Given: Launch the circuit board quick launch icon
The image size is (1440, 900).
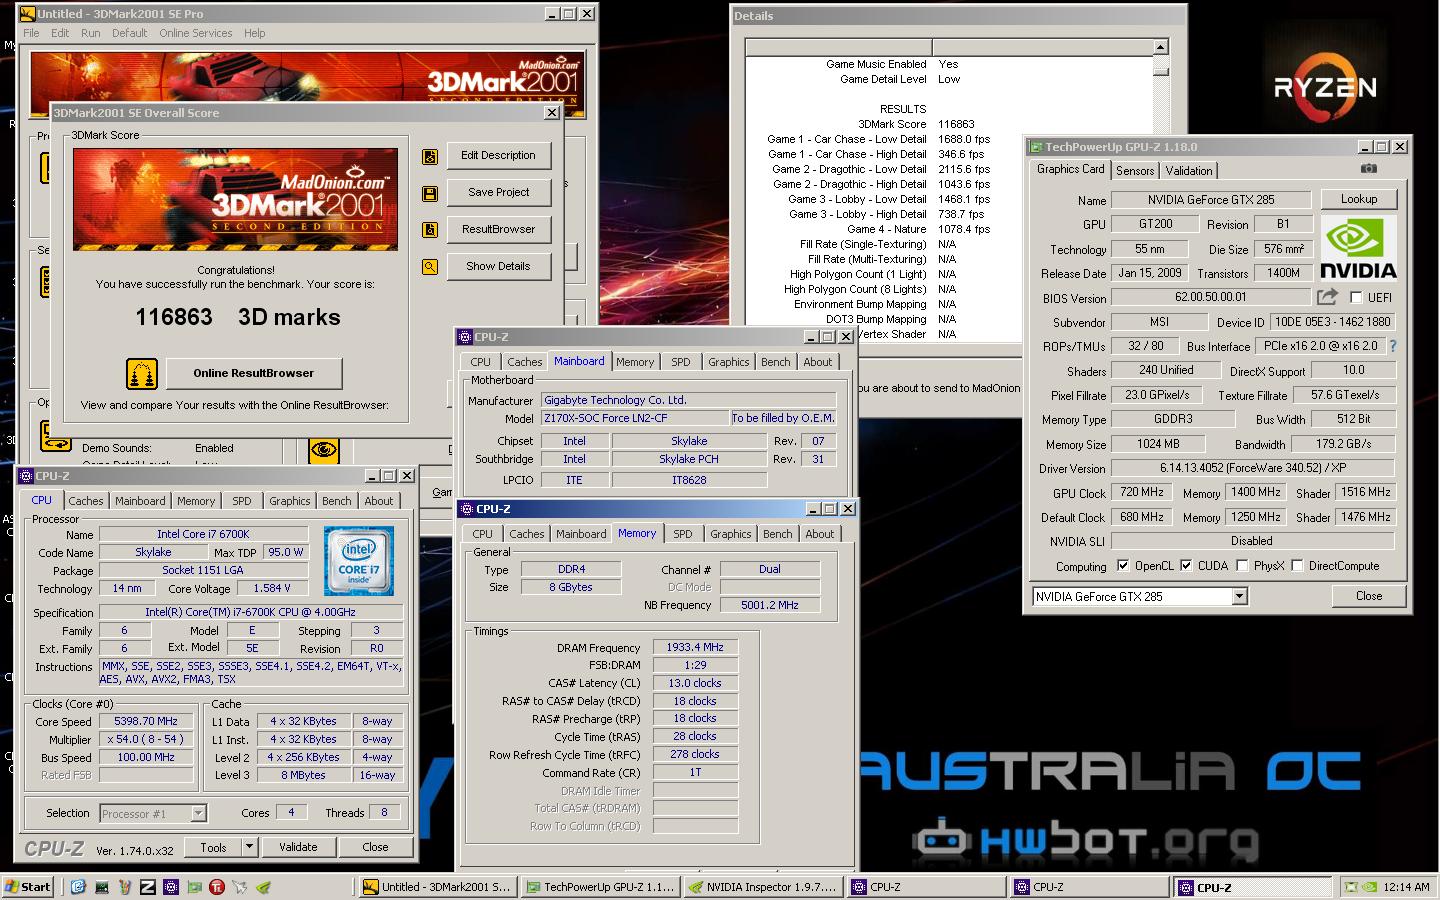Looking at the screenshot, I should [101, 886].
